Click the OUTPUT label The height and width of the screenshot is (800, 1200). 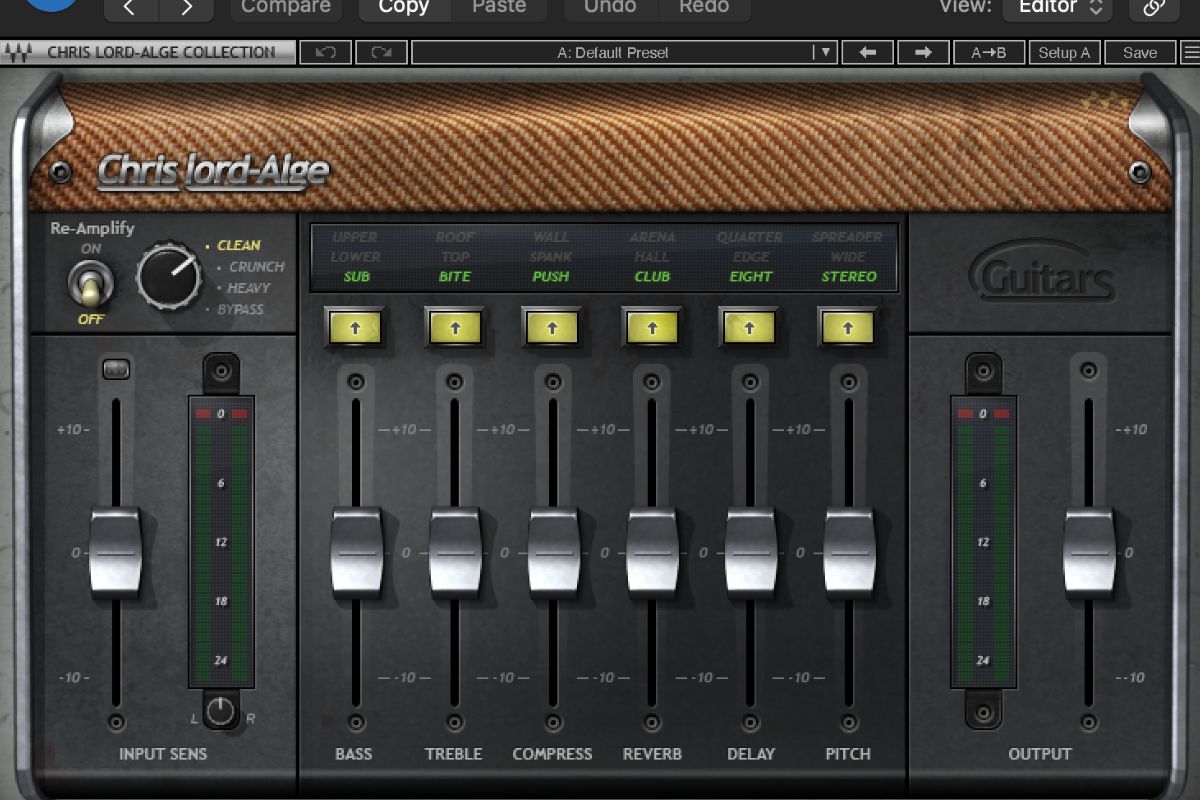tap(1040, 754)
